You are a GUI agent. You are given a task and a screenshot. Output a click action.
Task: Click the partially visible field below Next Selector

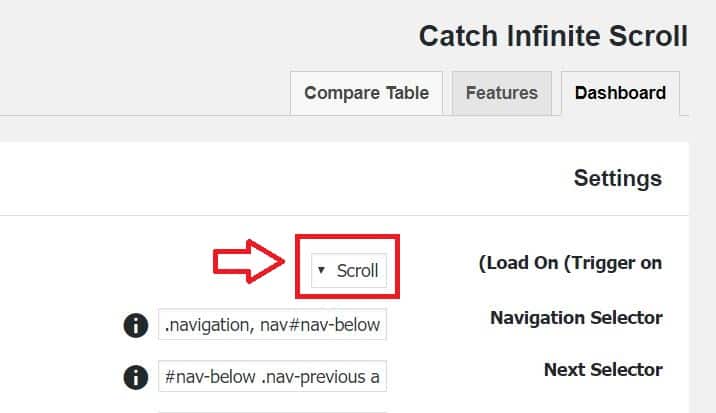[x=273, y=412]
